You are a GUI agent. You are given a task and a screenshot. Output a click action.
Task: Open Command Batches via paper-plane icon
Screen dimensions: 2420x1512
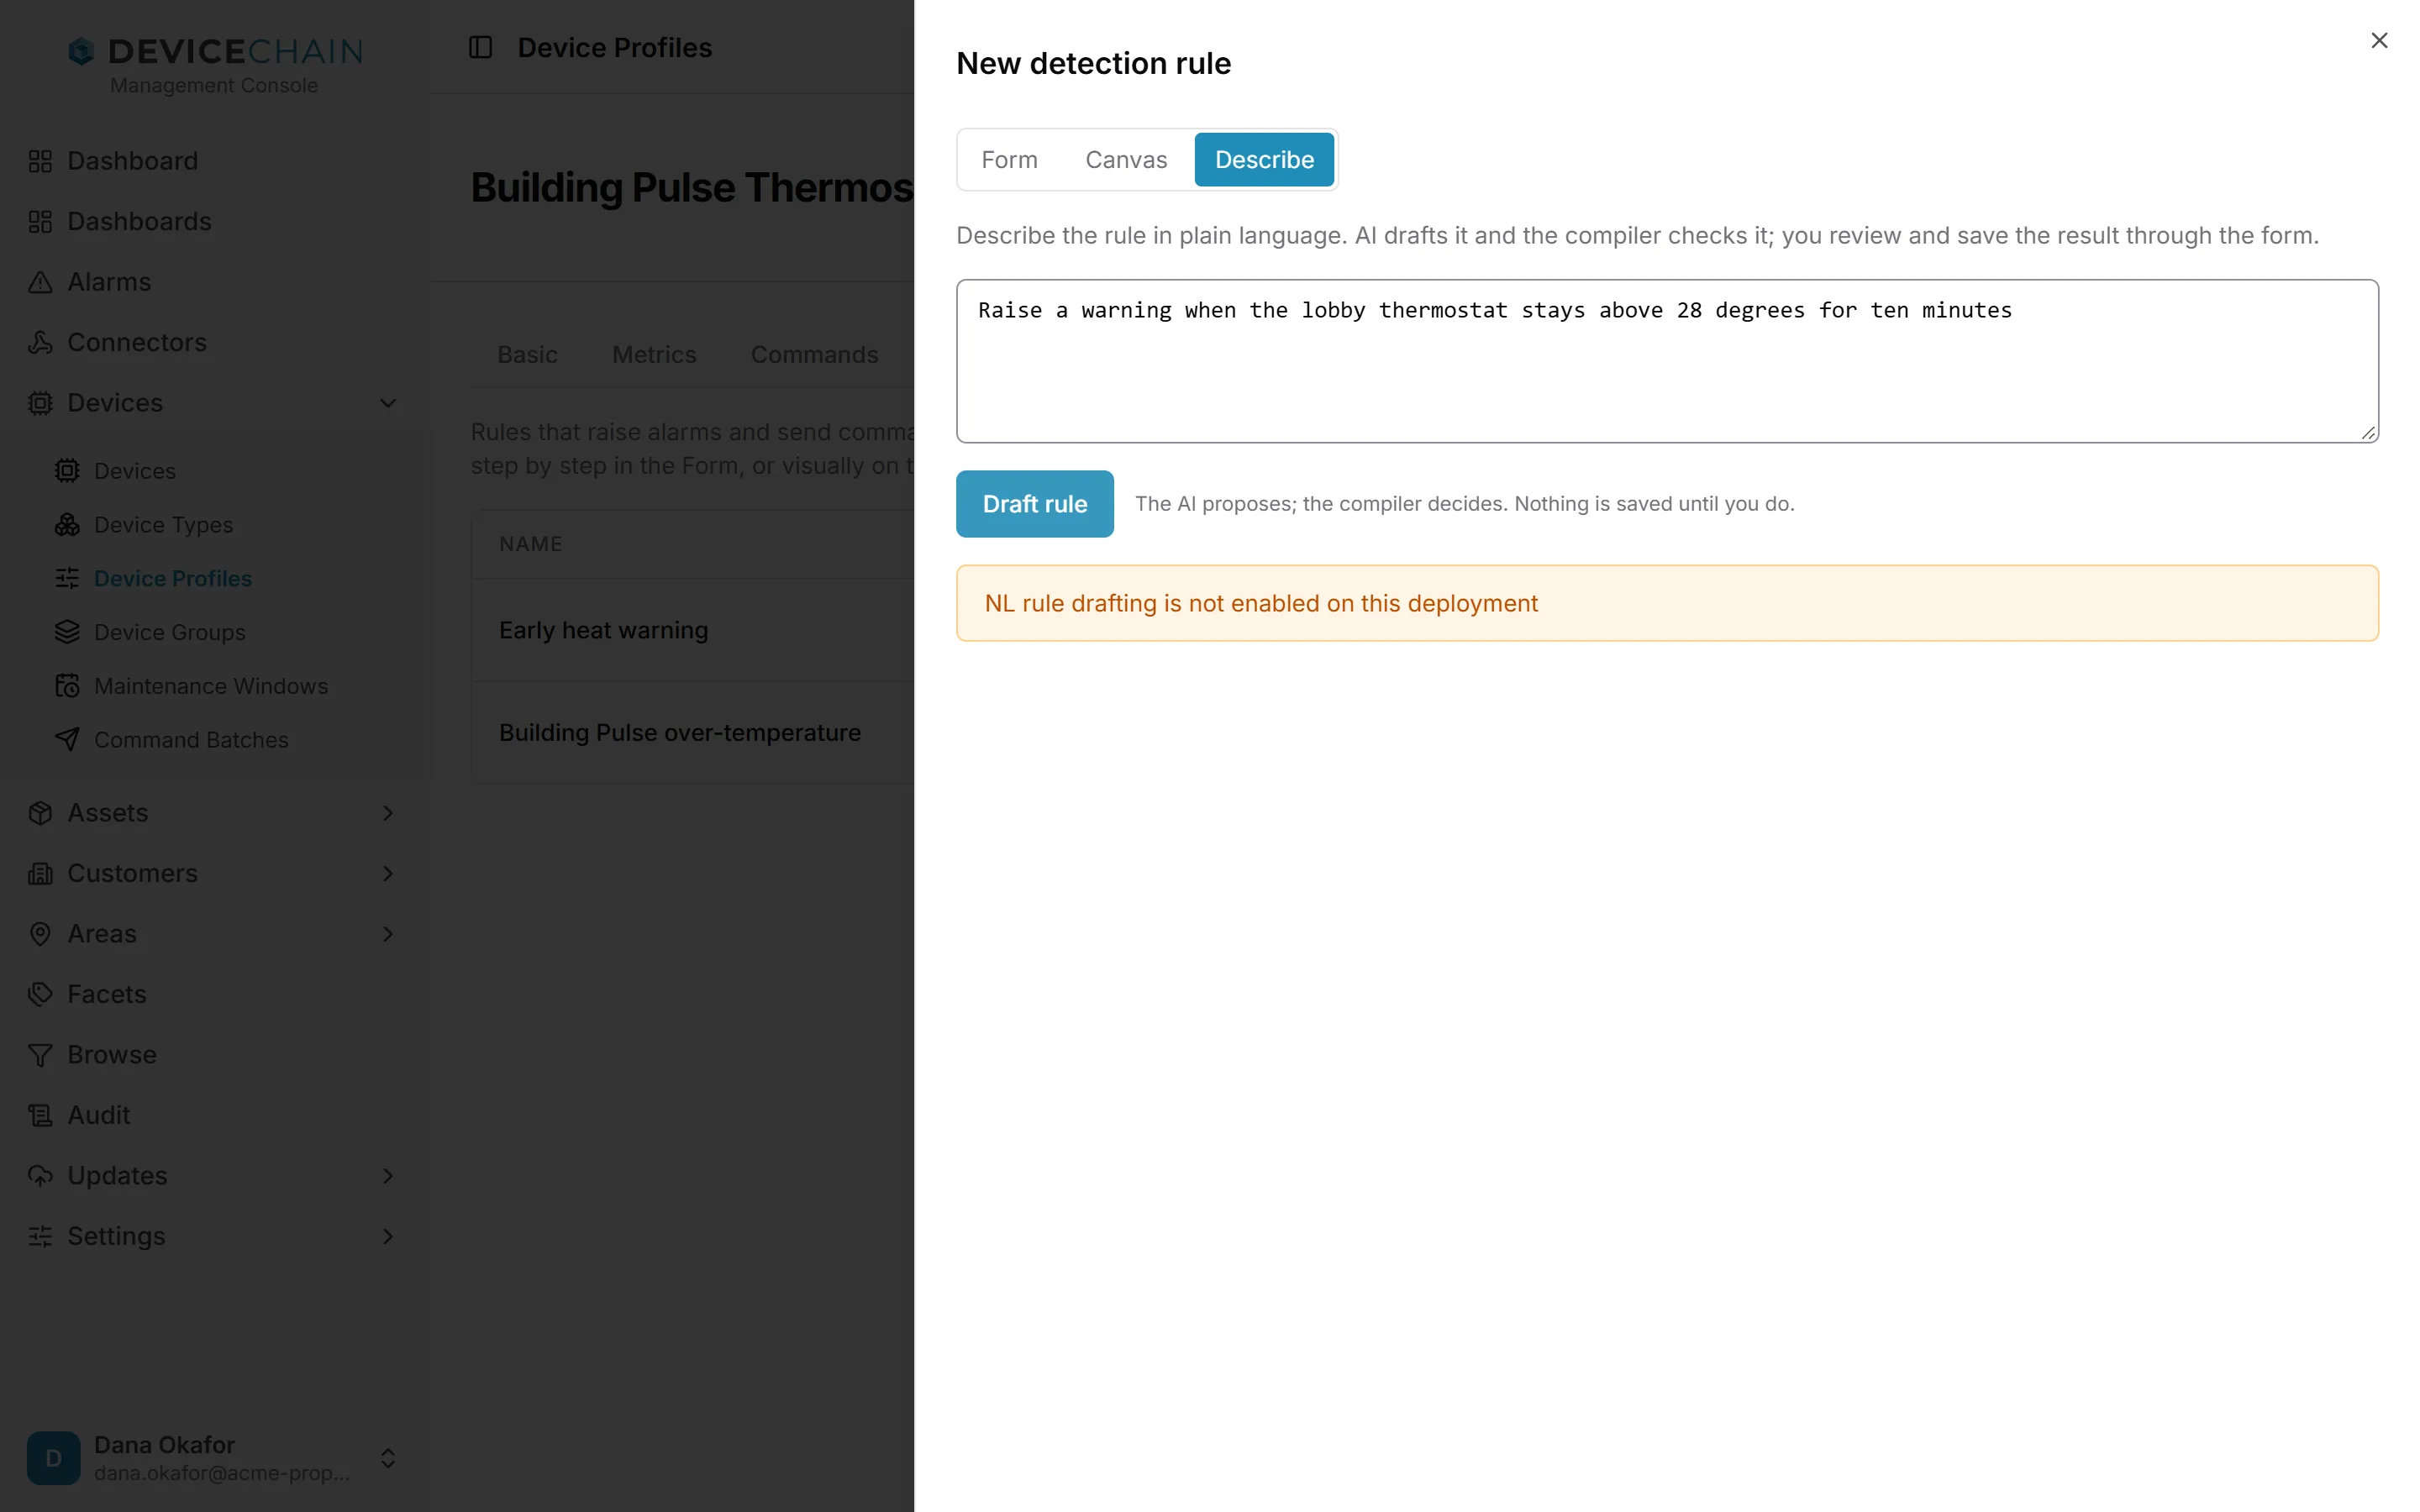(67, 740)
